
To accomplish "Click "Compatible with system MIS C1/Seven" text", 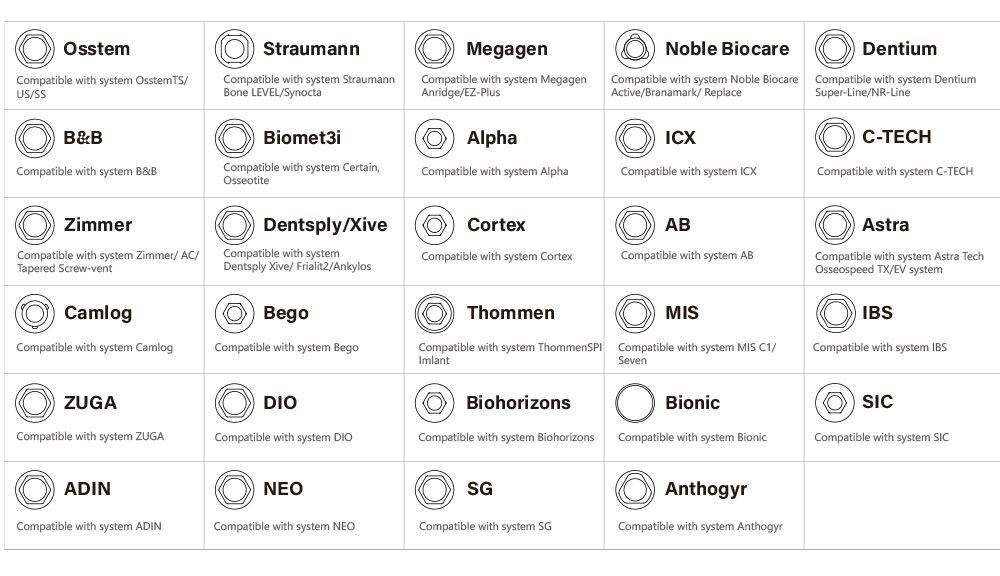I will (696, 354).
